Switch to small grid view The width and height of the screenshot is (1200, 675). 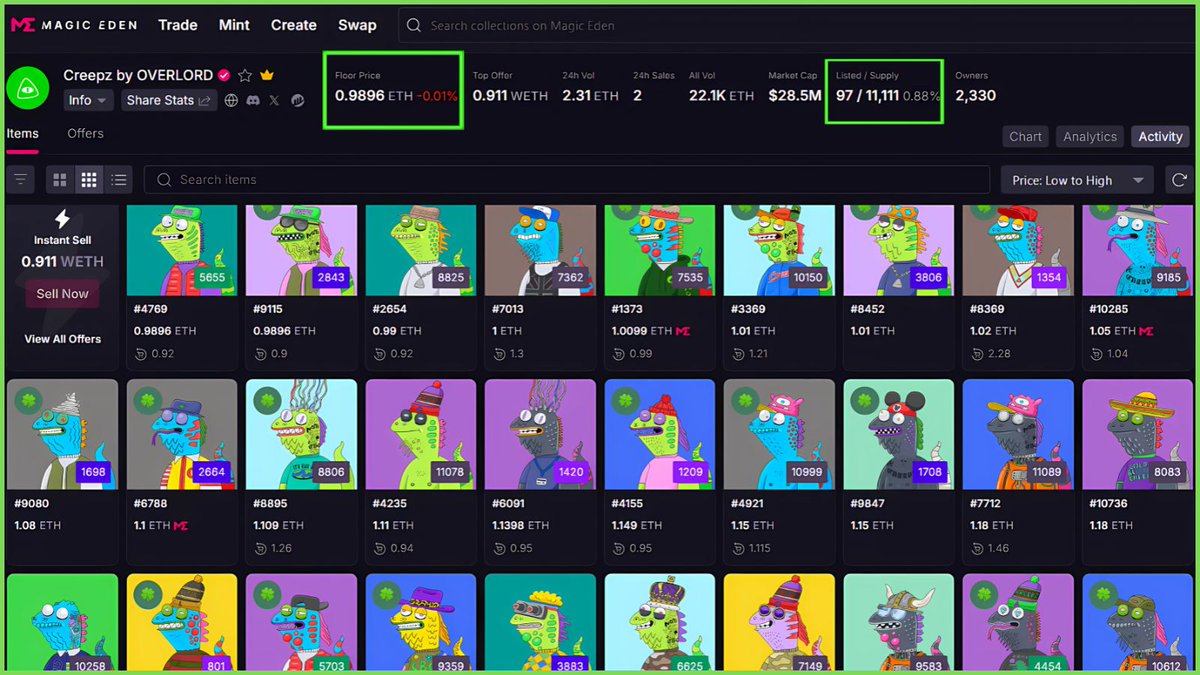[x=89, y=180]
